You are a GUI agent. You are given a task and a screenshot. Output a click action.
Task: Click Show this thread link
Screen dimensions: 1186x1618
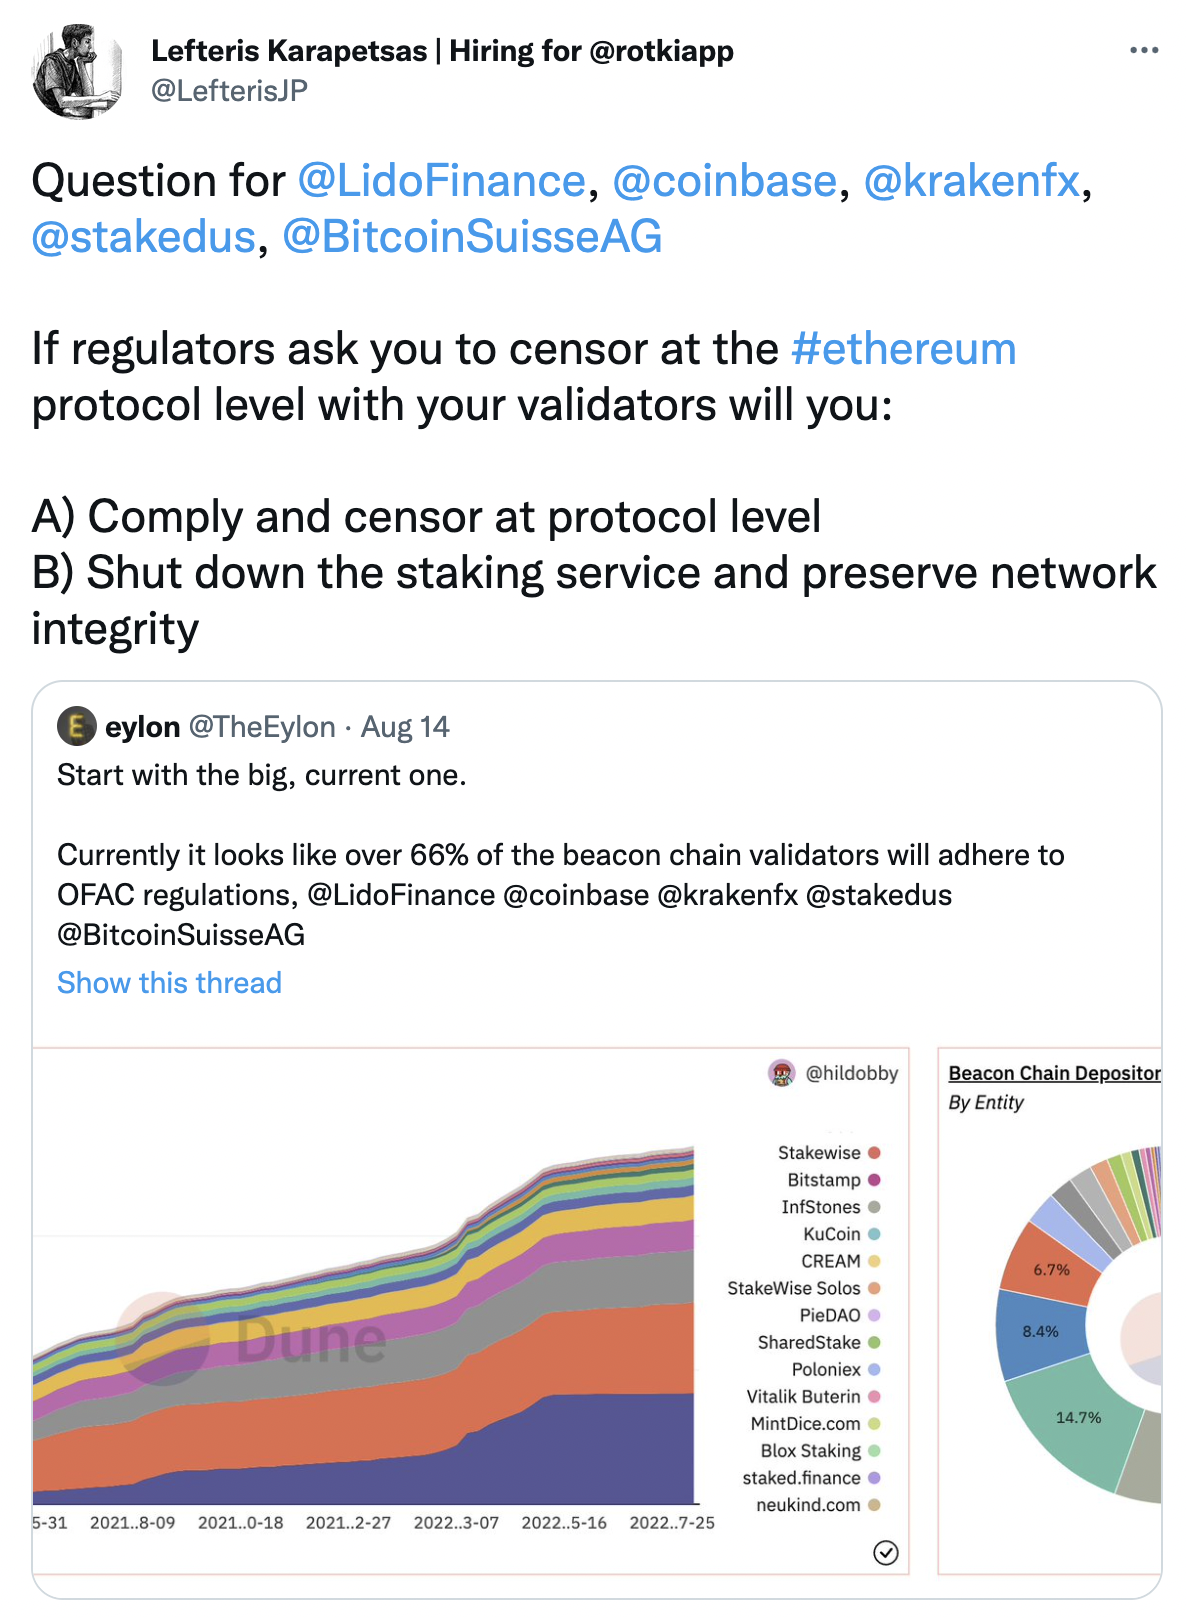169,983
